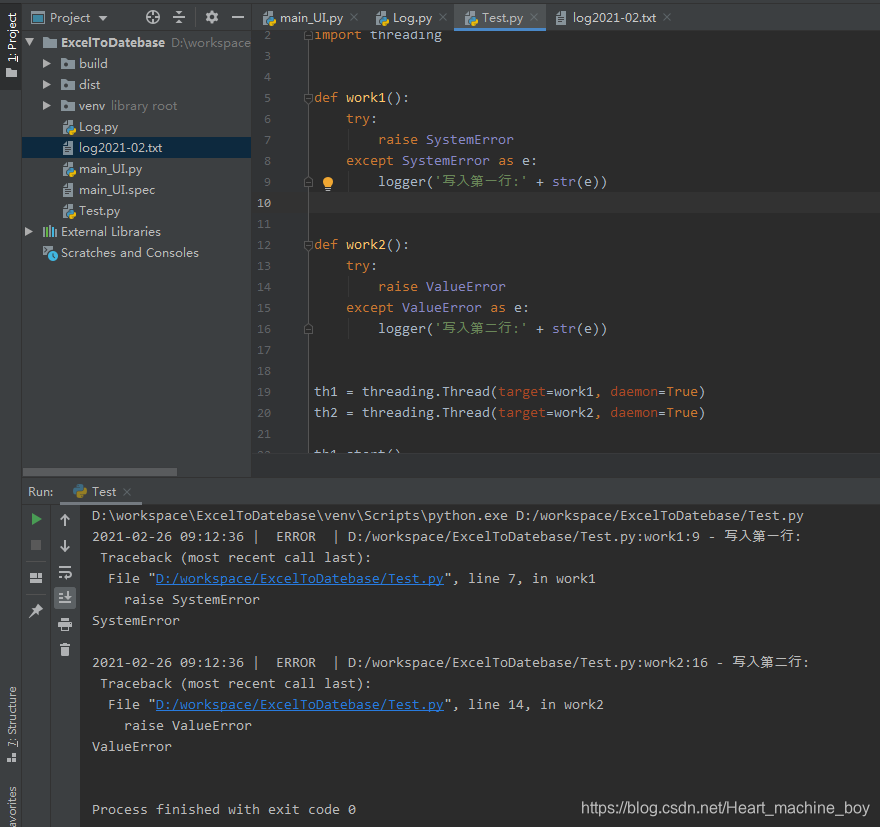The image size is (880, 827).
Task: Open Scratches and Consoles node
Action: [x=129, y=253]
